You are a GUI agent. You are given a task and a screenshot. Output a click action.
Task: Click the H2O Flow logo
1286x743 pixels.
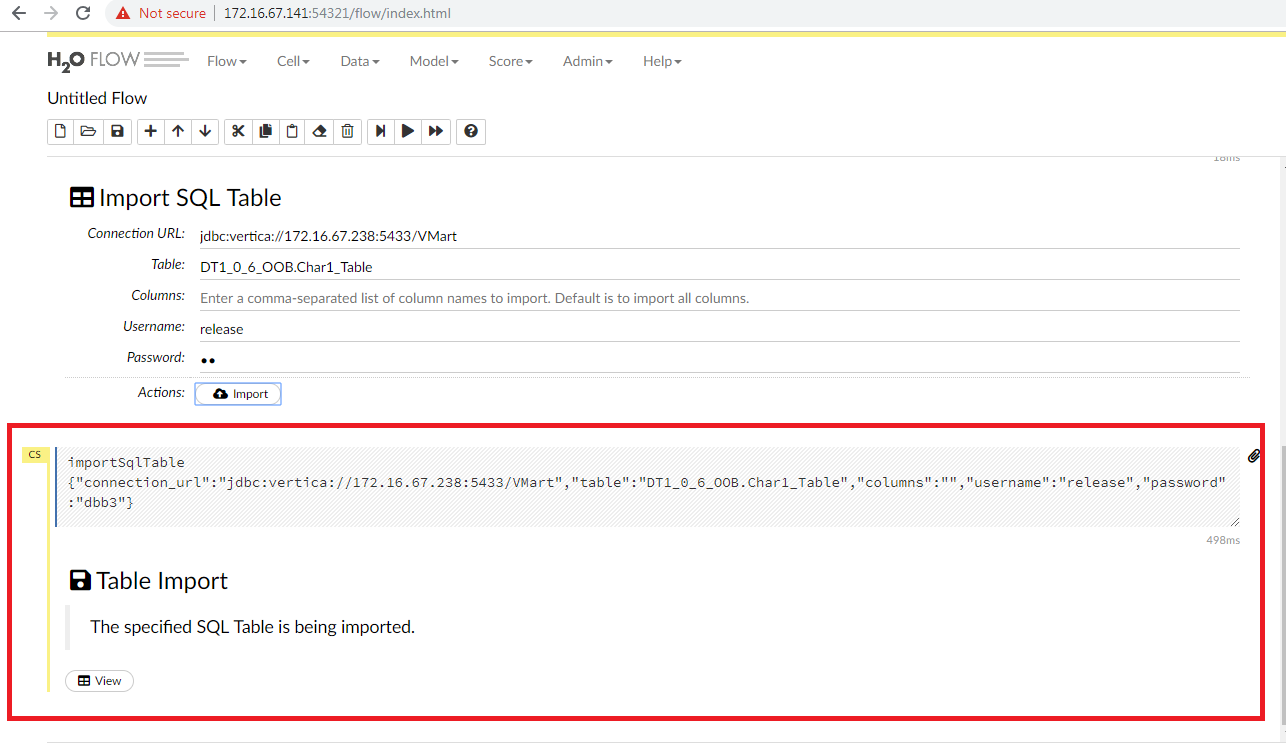[x=117, y=60]
